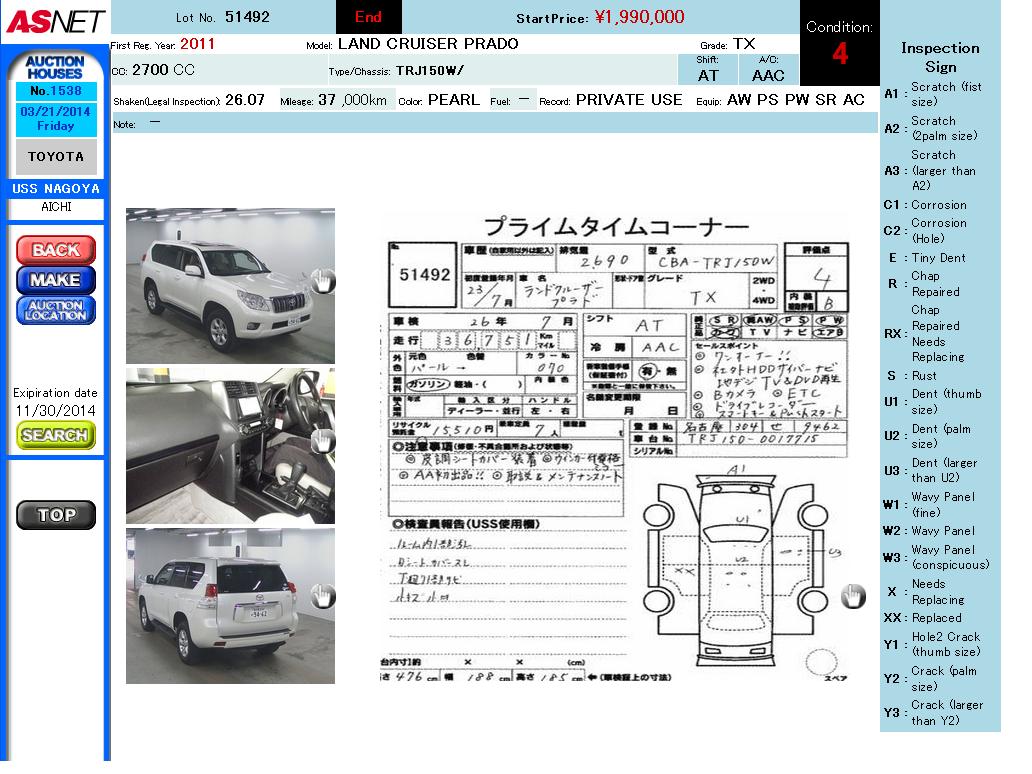The image size is (1032, 774).
Task: Hit the green SEARCH button
Action: pyautogui.click(x=55, y=435)
